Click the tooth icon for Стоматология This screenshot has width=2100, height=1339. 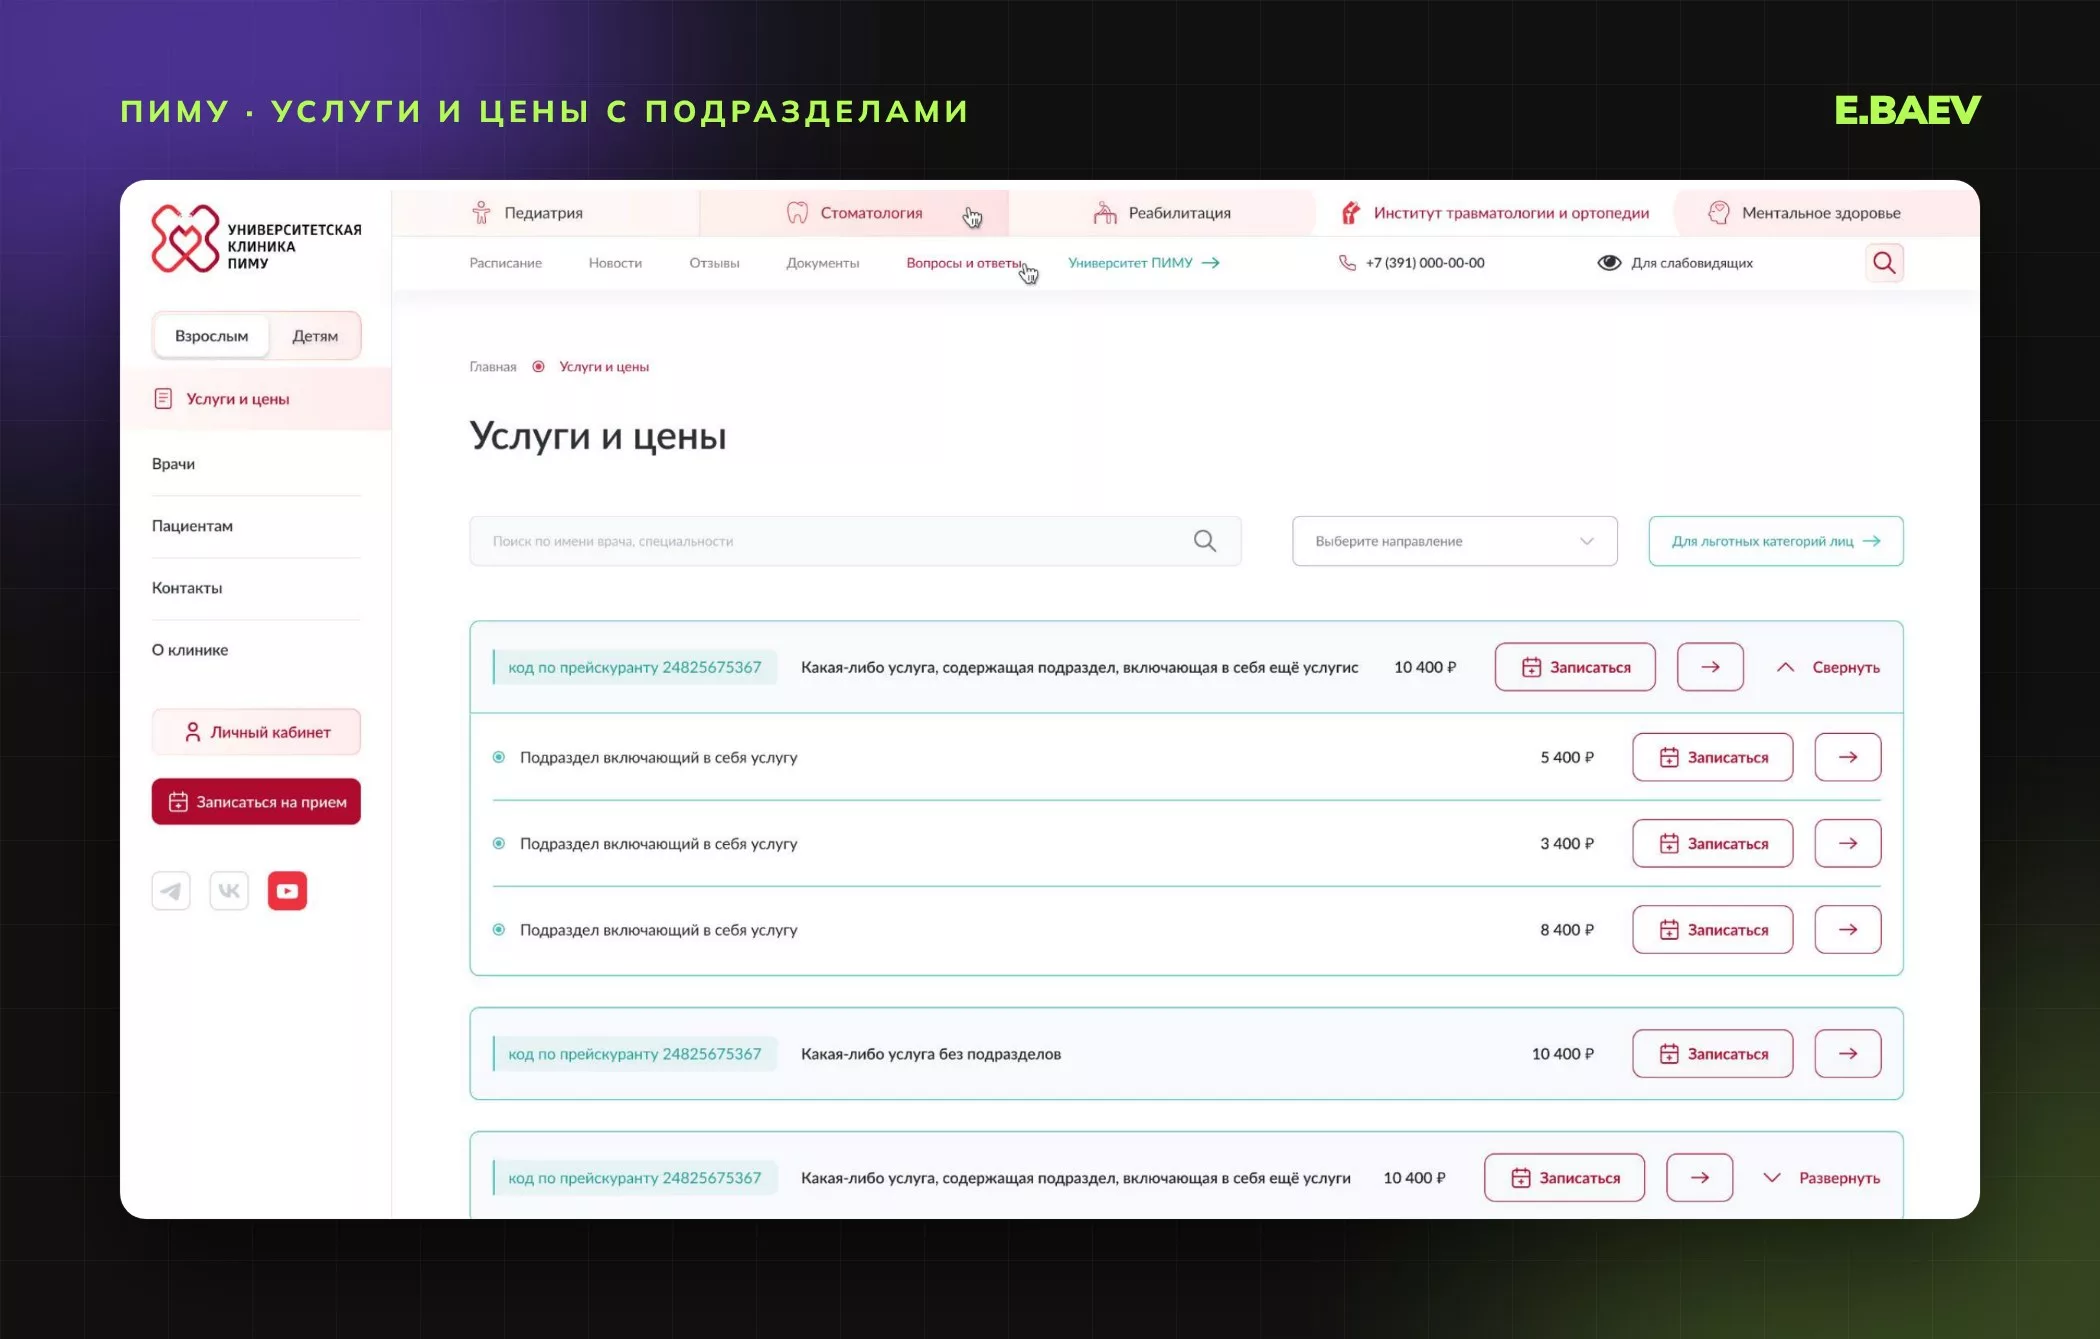tap(797, 212)
